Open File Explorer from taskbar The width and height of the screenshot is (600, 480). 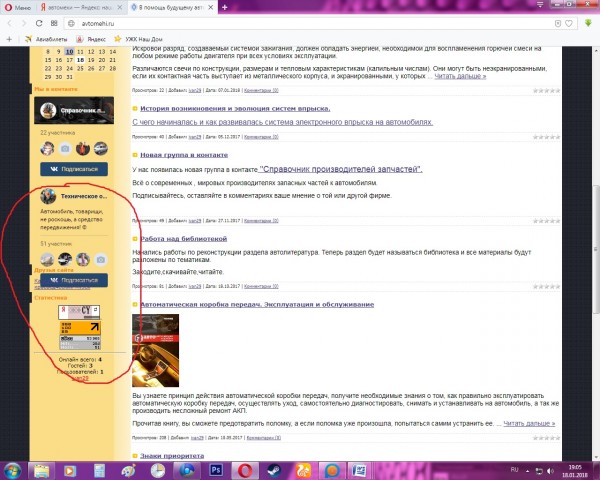click(x=41, y=471)
